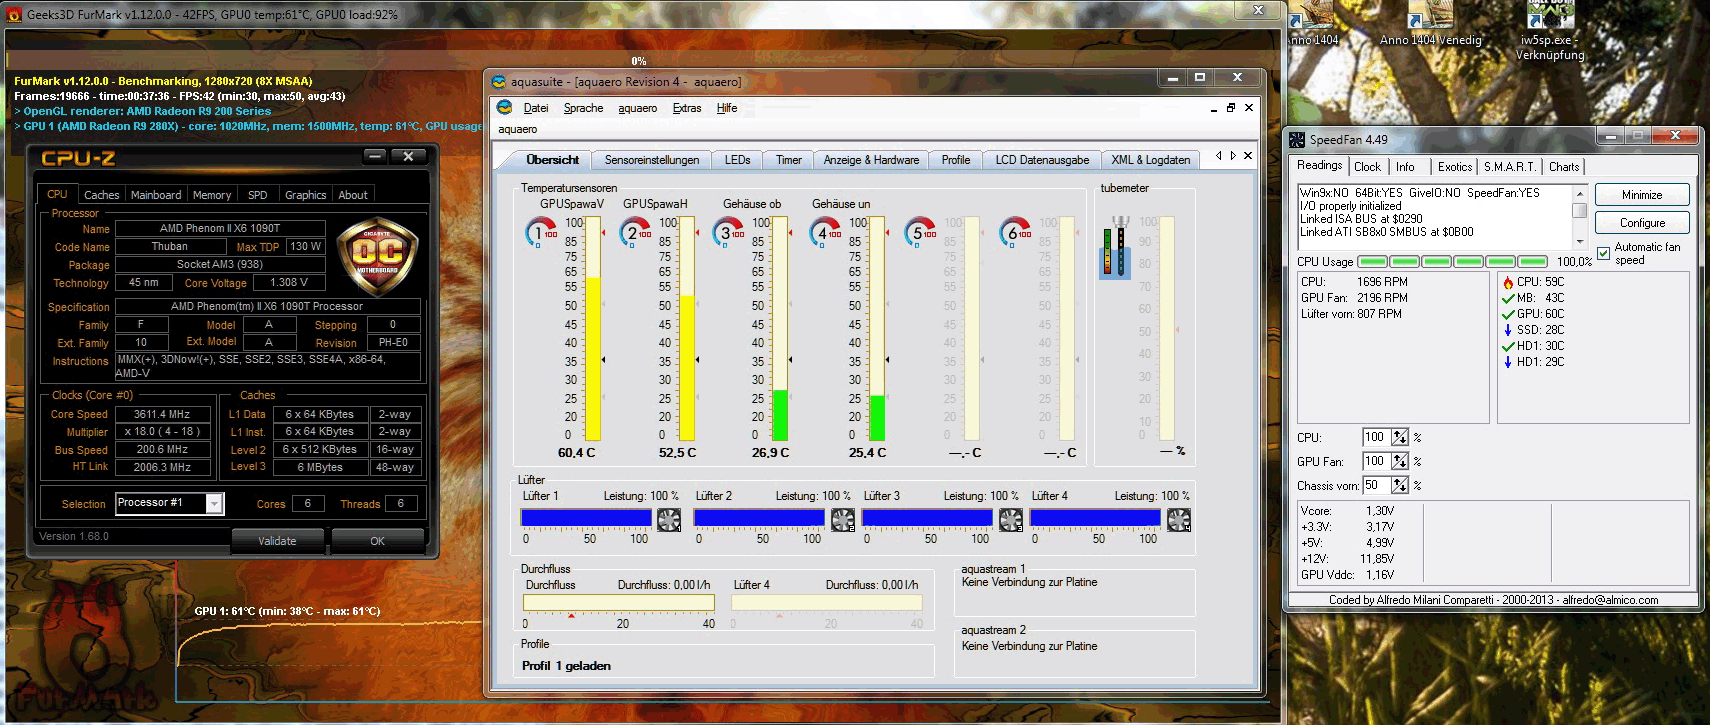The width and height of the screenshot is (1710, 725).
Task: Click the flame icon beside CPU: 59C
Action: (1508, 282)
